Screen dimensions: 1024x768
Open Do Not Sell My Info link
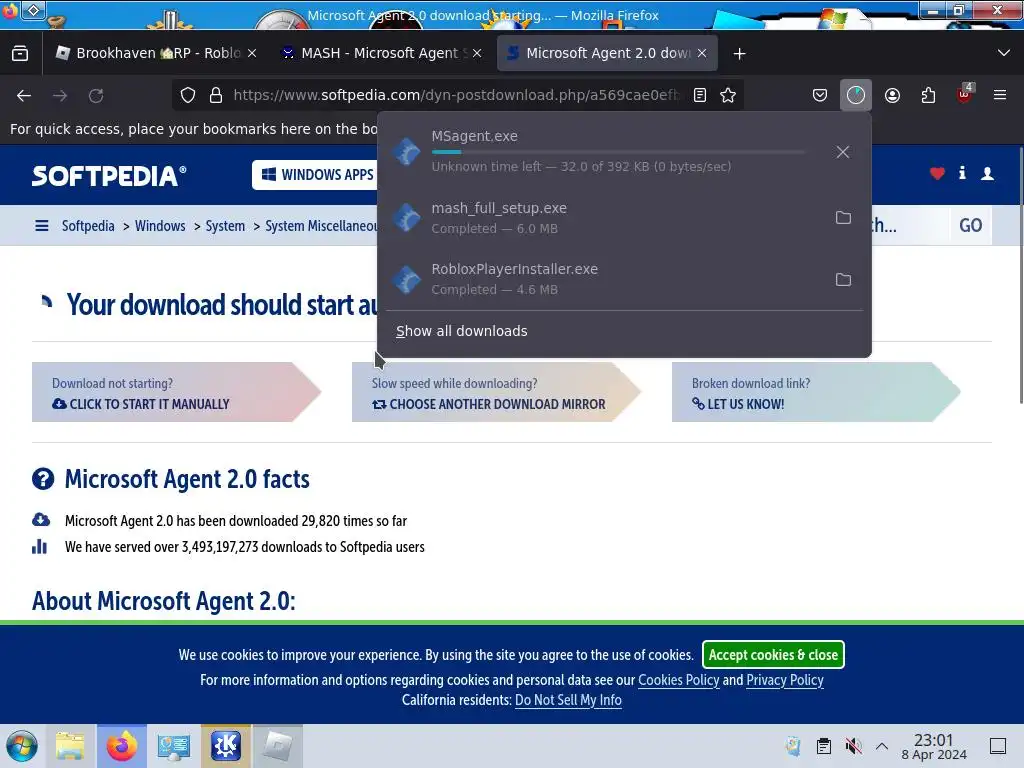pyautogui.click(x=568, y=700)
